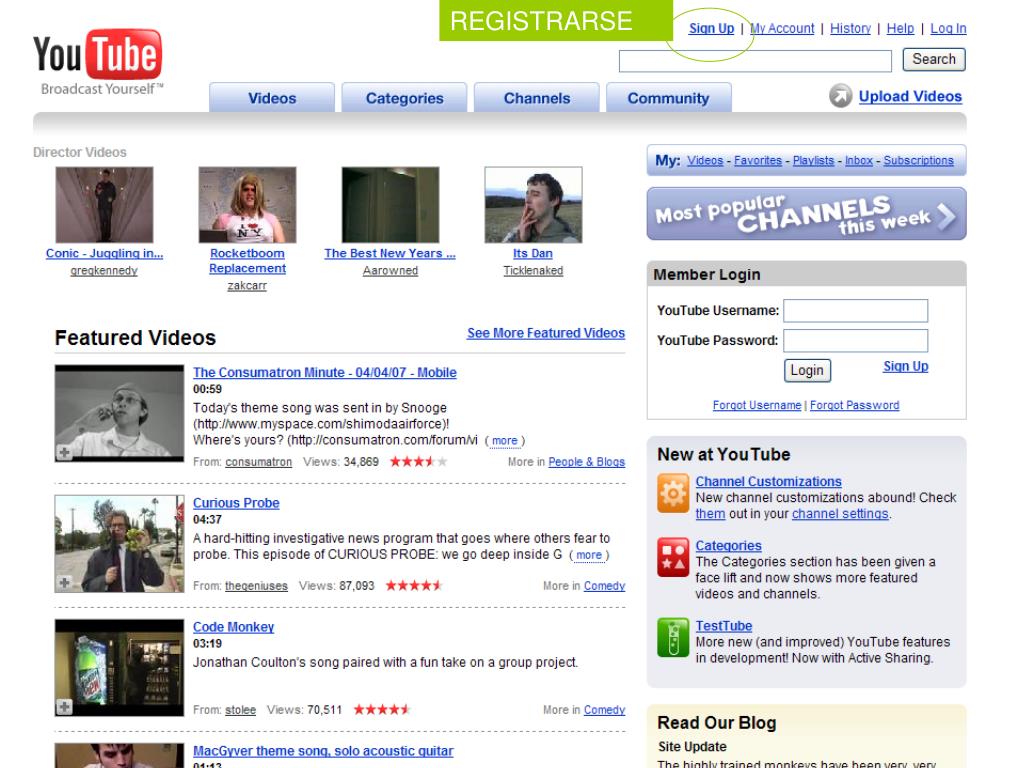This screenshot has width=1024, height=768.
Task: Click the red Categories shapes icon
Action: click(673, 557)
